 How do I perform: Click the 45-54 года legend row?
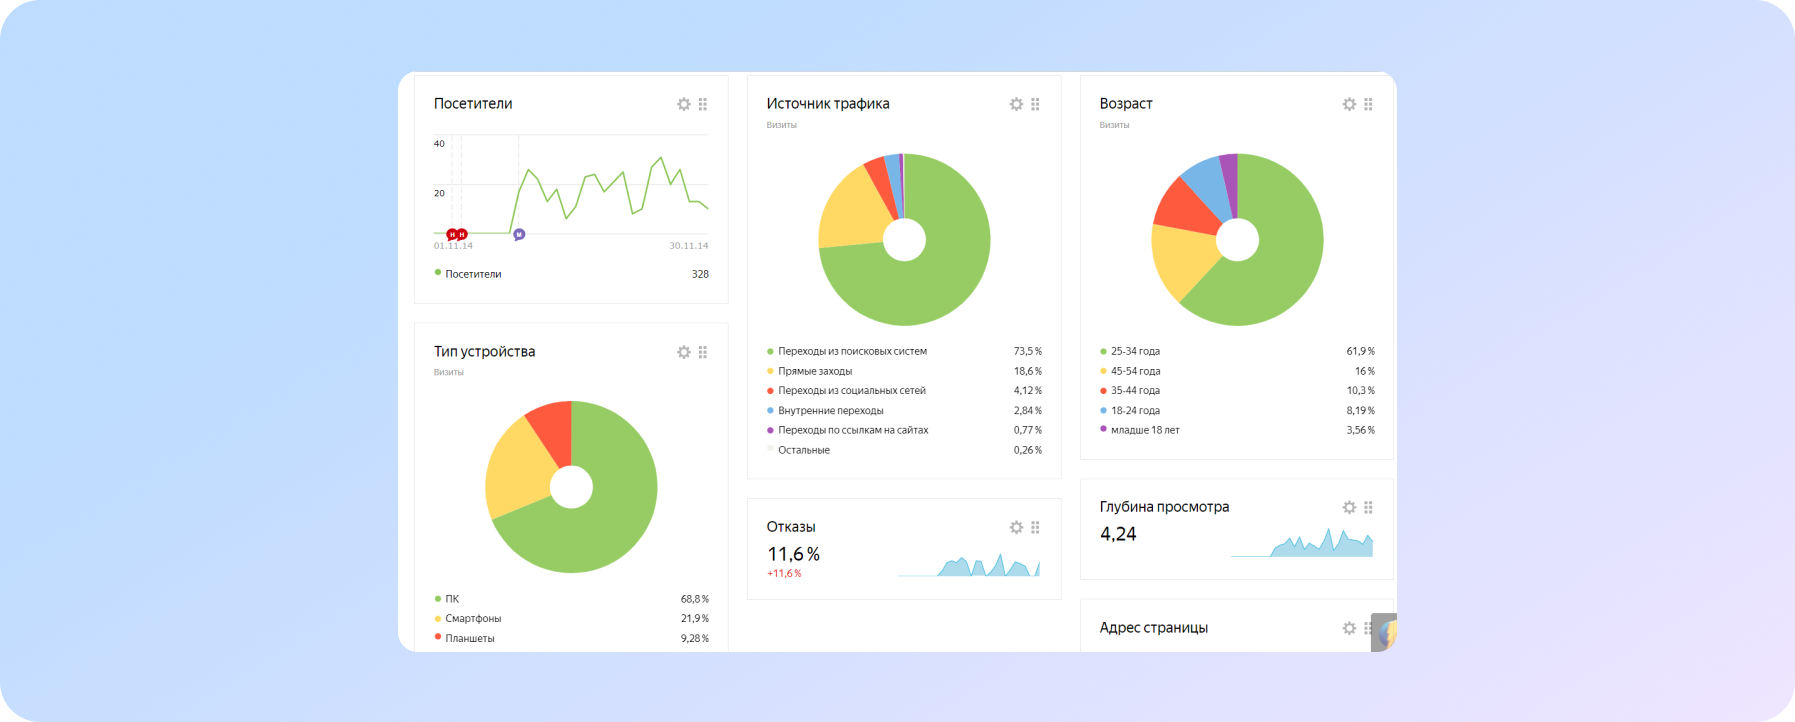(x=1237, y=371)
